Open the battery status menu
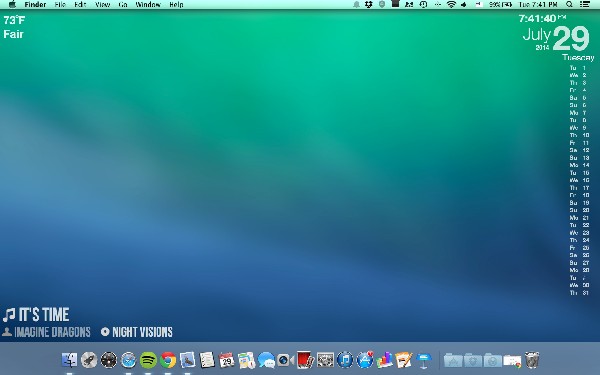Image resolution: width=600 pixels, height=375 pixels. [x=501, y=5]
